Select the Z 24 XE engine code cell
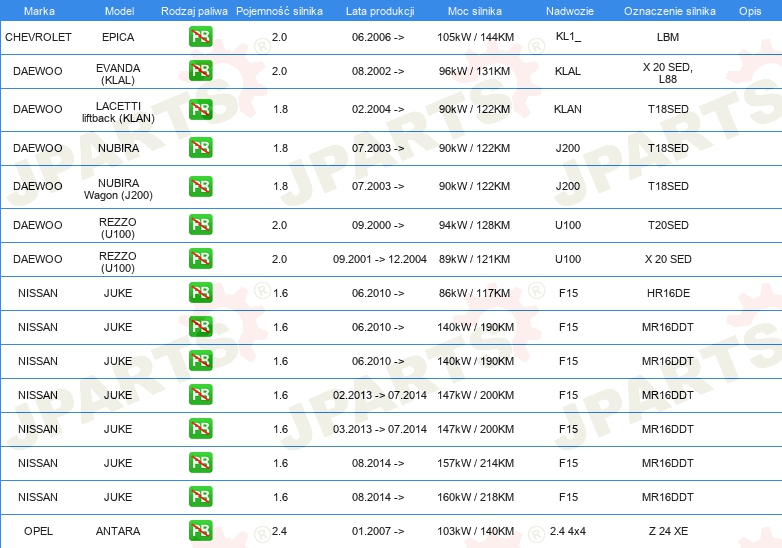This screenshot has height=548, width=782. click(x=668, y=531)
